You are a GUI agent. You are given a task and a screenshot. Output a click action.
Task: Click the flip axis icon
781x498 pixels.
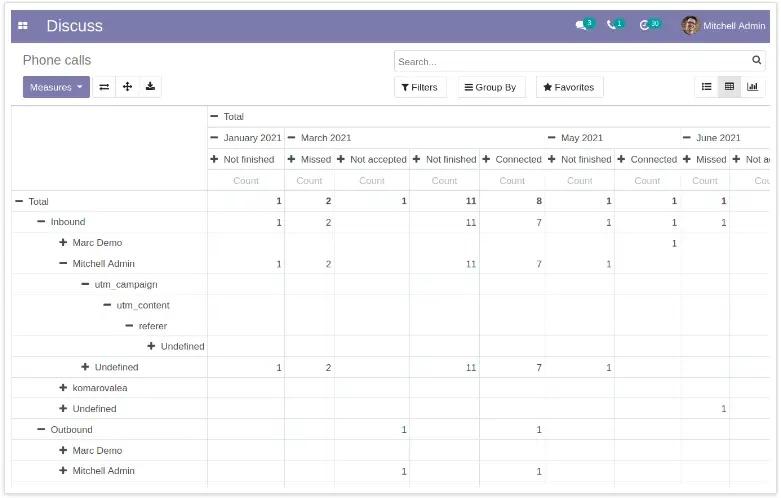(104, 87)
